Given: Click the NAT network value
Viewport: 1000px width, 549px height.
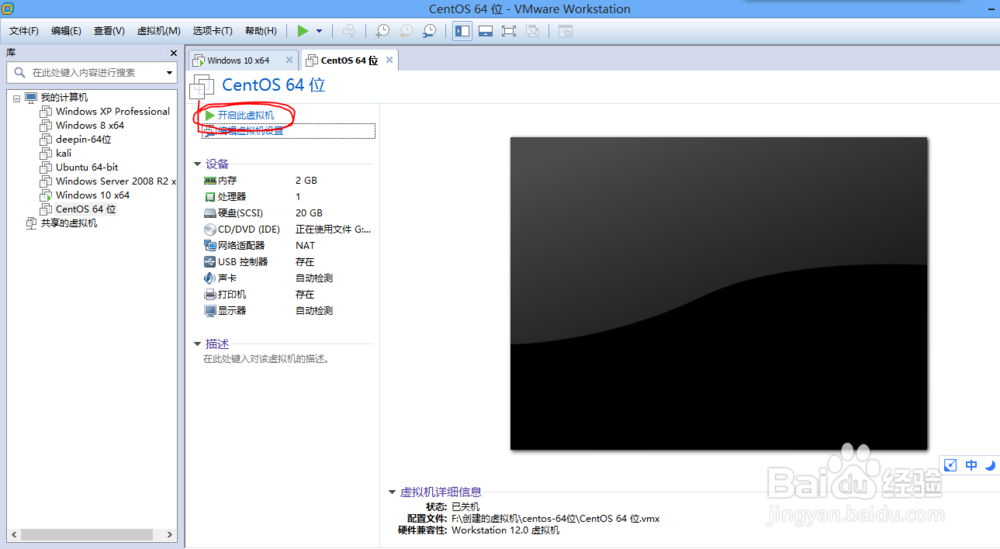Looking at the screenshot, I should (x=305, y=245).
